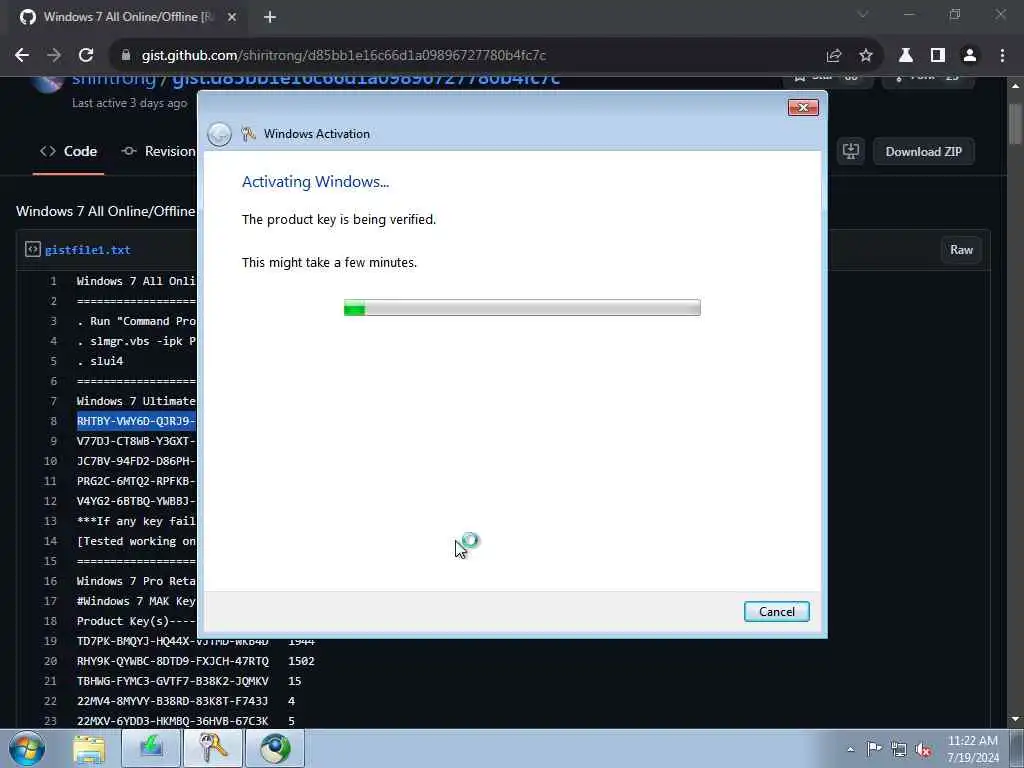1024x768 pixels.
Task: Show hidden tray icons arrow
Action: tap(850, 750)
